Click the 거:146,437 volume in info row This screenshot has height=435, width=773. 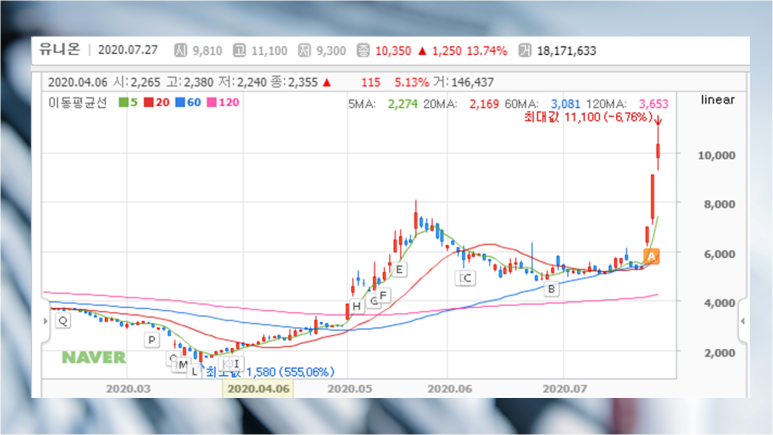coord(463,82)
